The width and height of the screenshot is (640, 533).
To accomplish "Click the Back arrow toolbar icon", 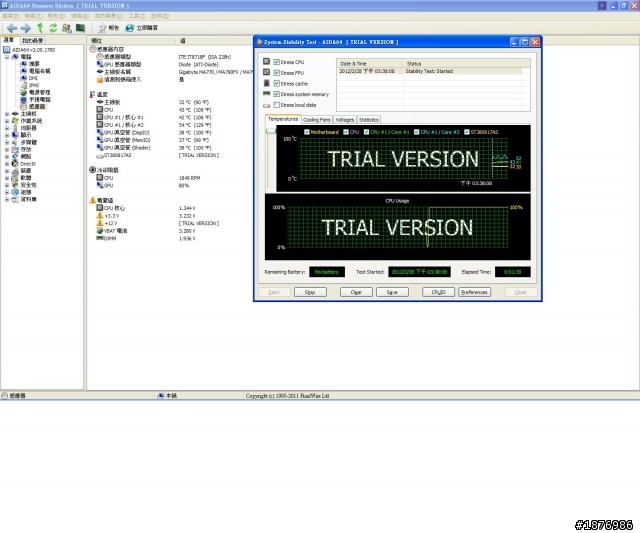I will point(12,28).
